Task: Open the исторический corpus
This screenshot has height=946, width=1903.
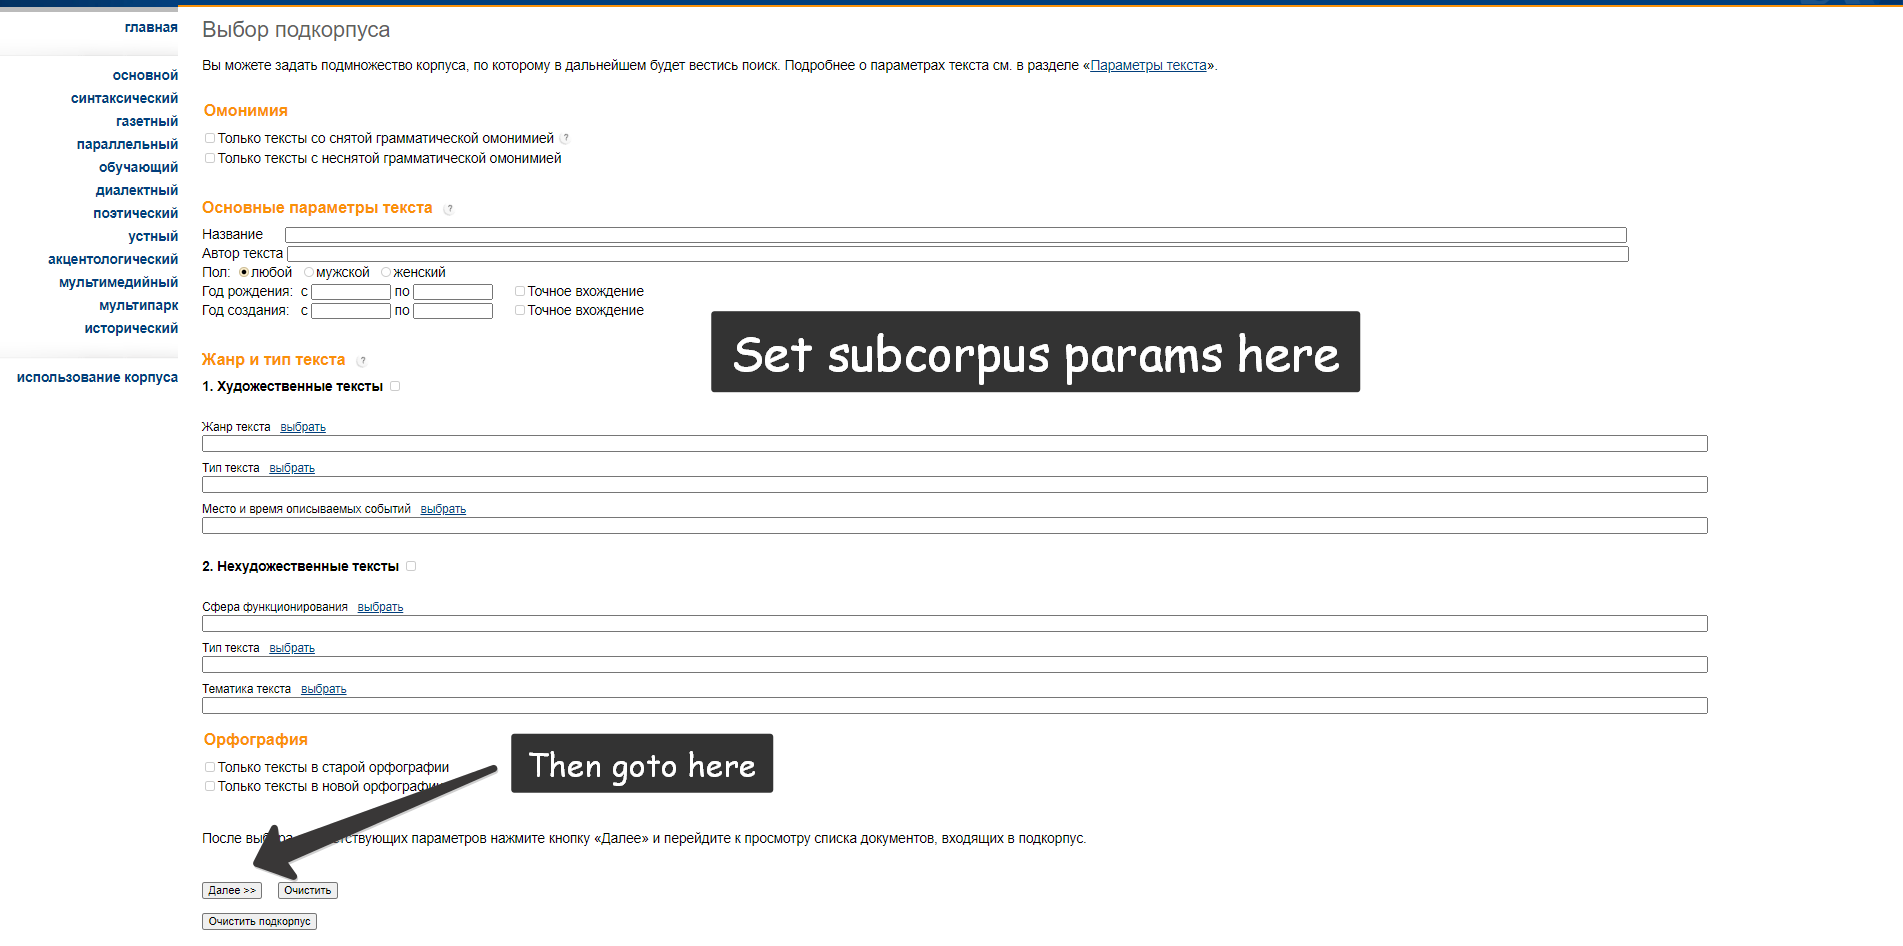Action: 131,328
